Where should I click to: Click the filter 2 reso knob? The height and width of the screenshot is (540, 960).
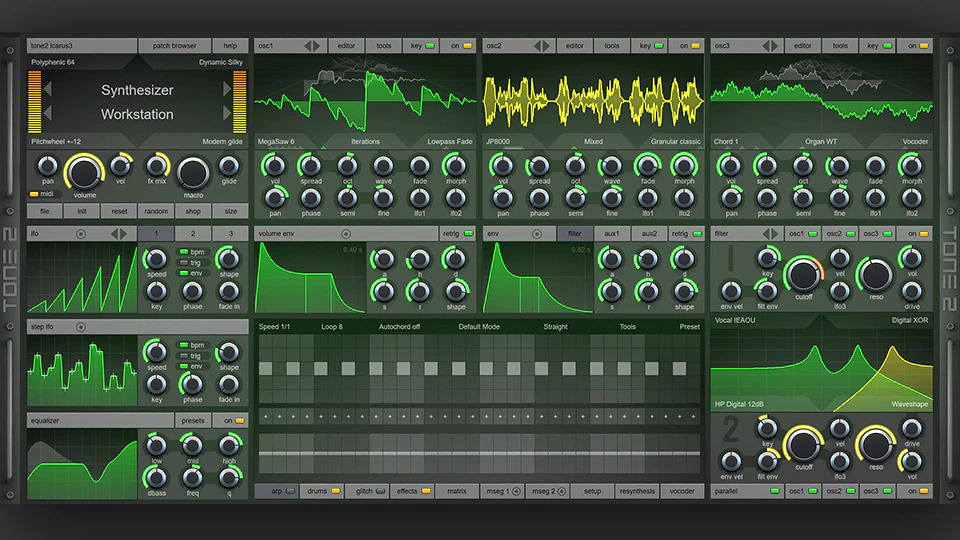pos(876,444)
